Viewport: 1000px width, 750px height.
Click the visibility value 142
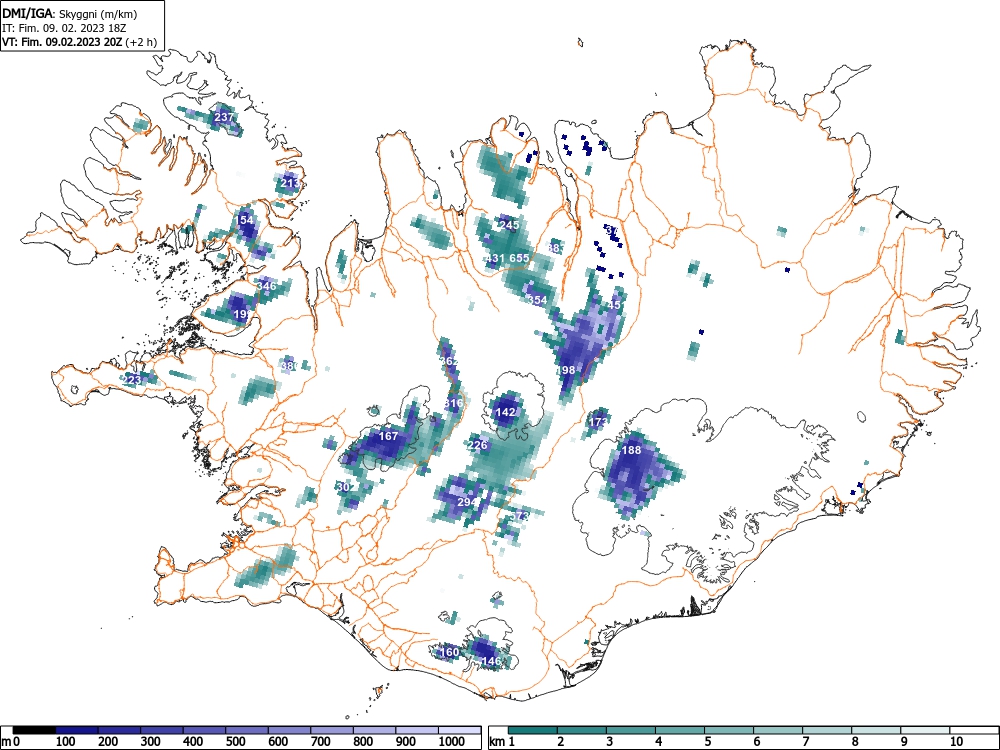pyautogui.click(x=506, y=413)
